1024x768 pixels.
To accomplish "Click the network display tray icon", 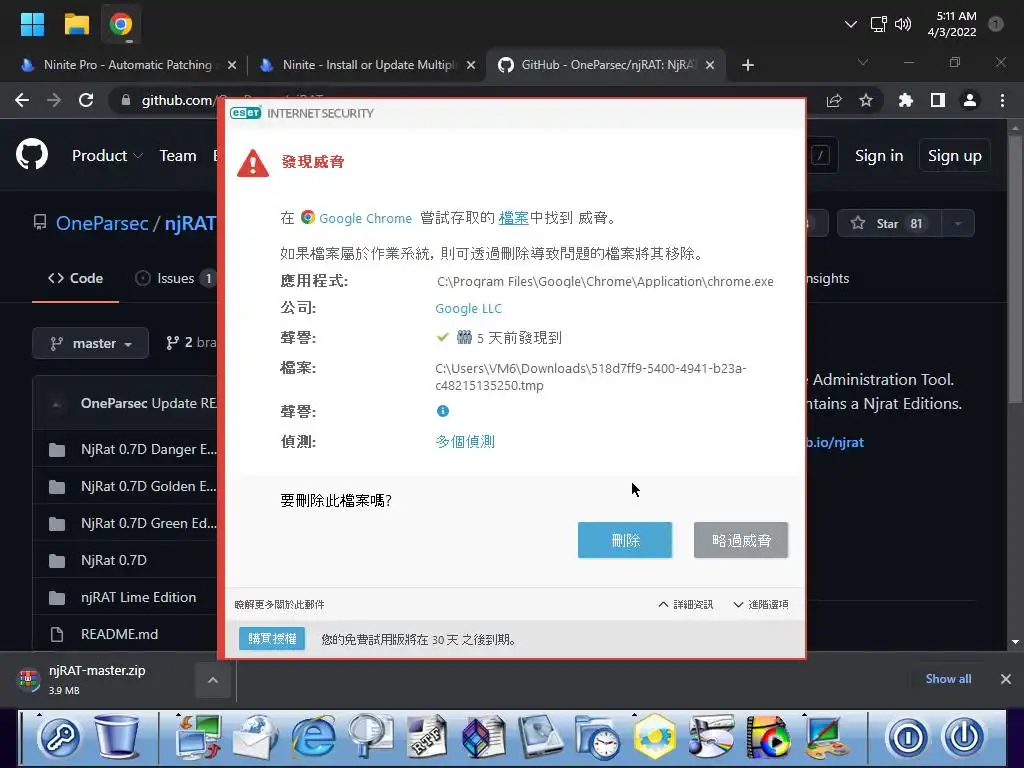I will [878, 24].
